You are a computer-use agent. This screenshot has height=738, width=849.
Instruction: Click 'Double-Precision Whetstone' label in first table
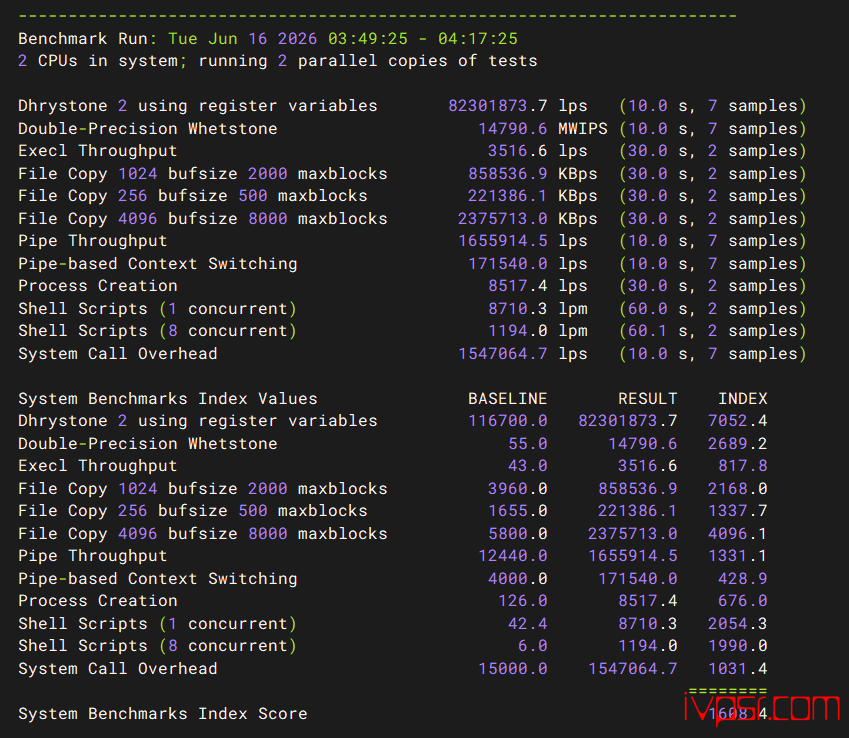pos(148,128)
